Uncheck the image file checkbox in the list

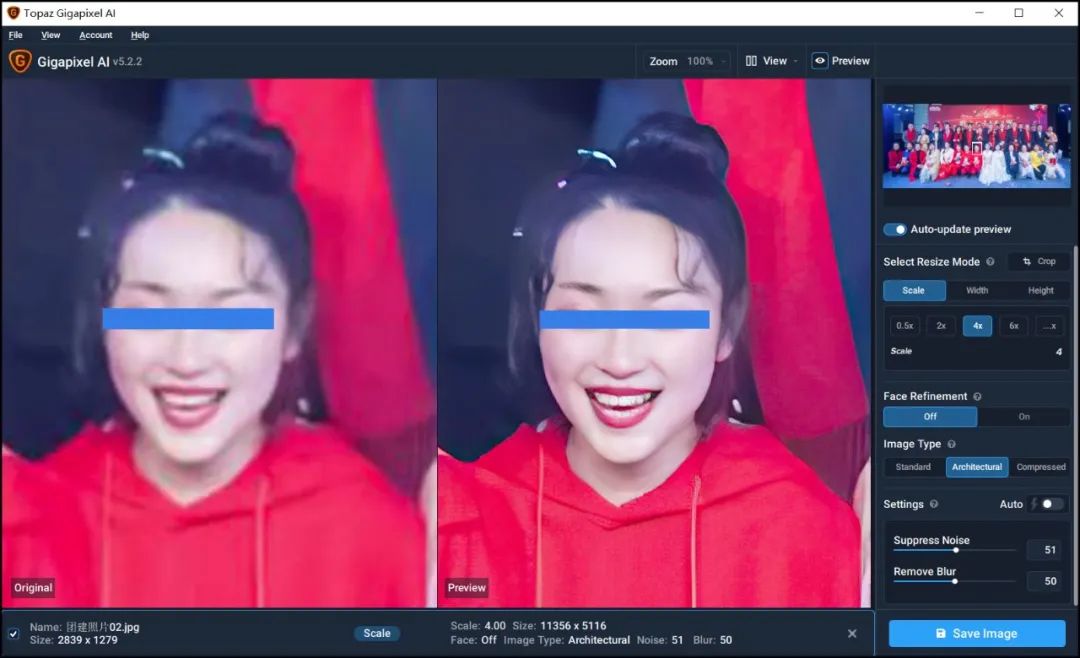pos(13,633)
